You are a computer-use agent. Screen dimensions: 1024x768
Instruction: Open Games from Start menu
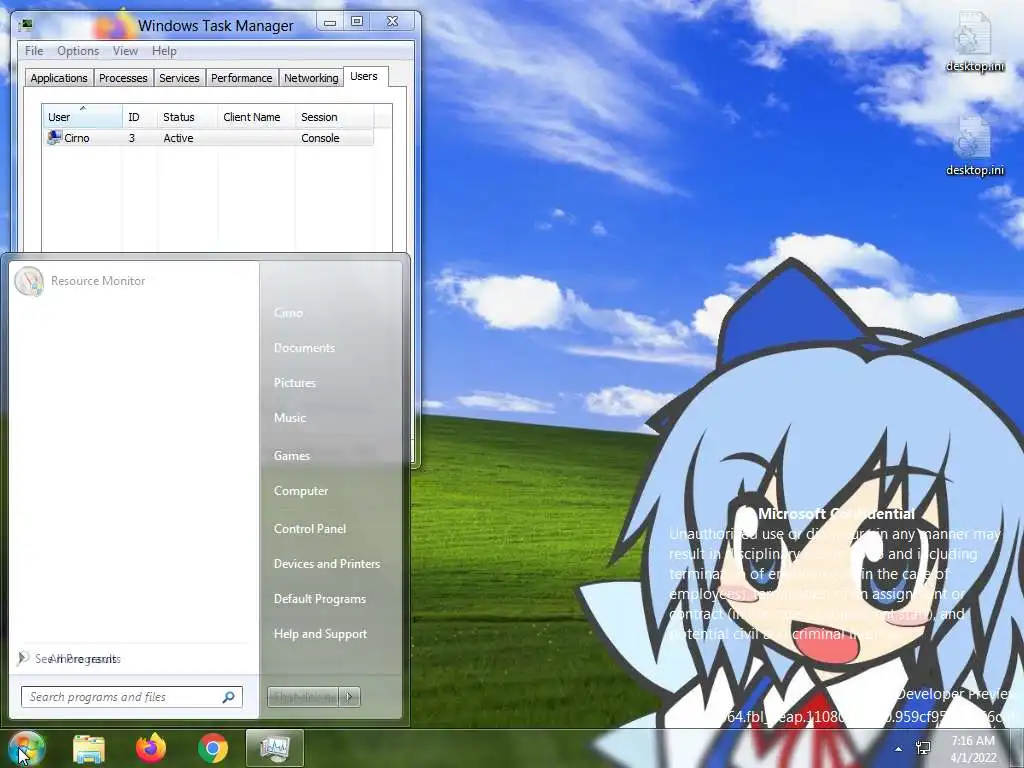coord(292,456)
